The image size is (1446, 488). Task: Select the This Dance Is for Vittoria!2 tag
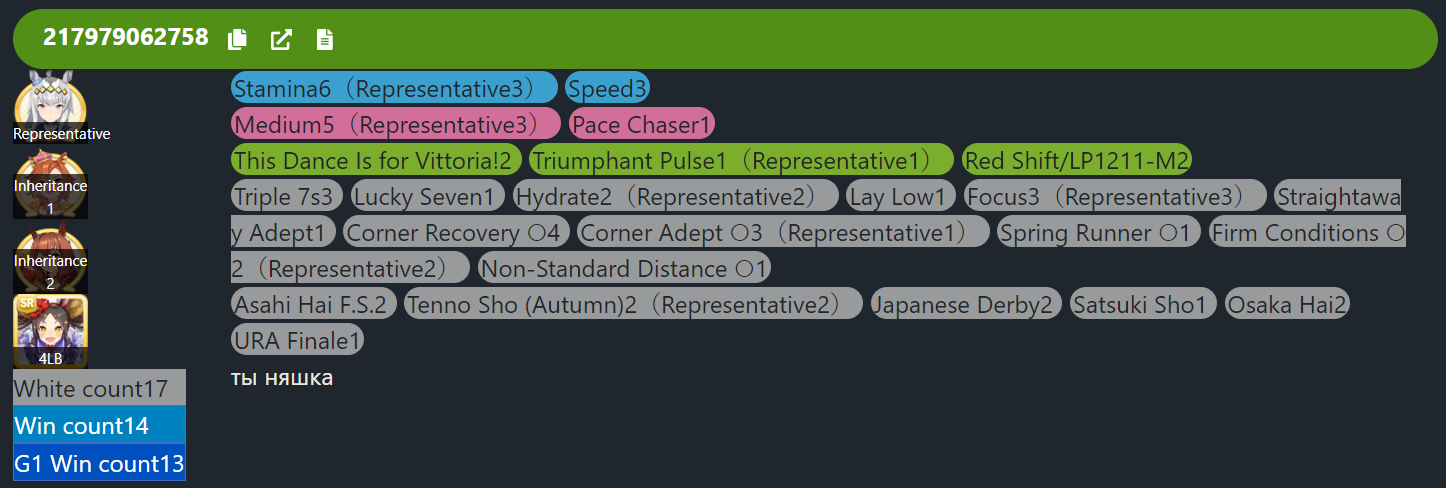[377, 161]
